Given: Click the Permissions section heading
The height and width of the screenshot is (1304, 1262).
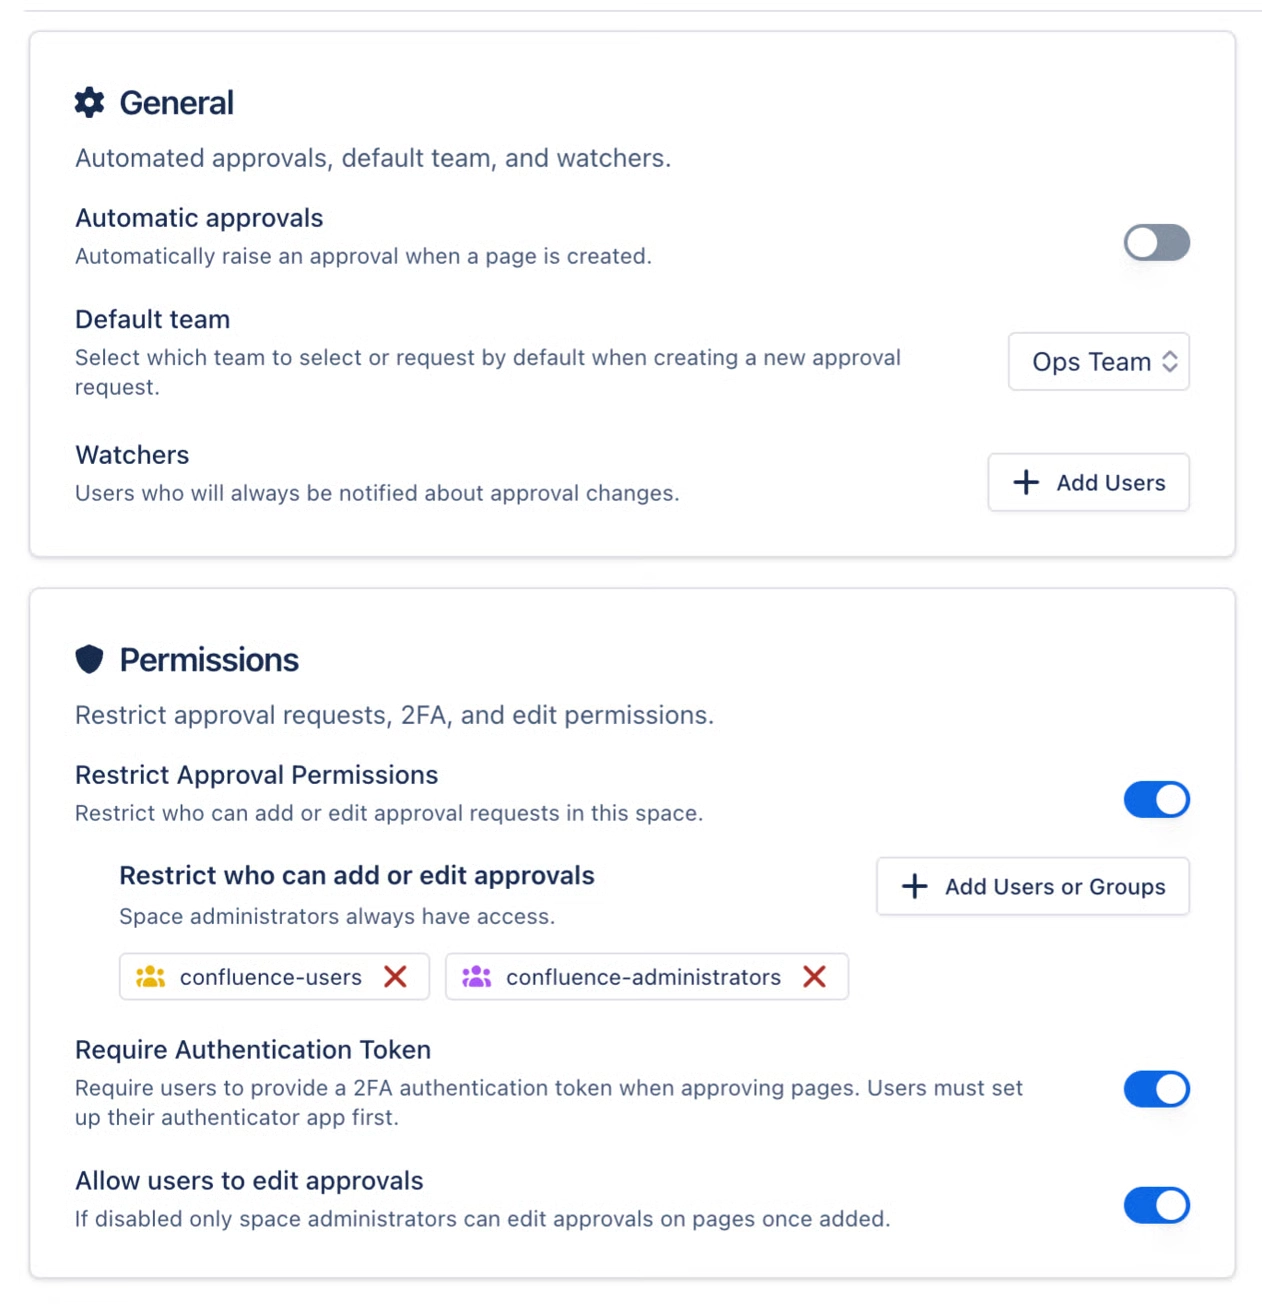Looking at the screenshot, I should click(209, 658).
